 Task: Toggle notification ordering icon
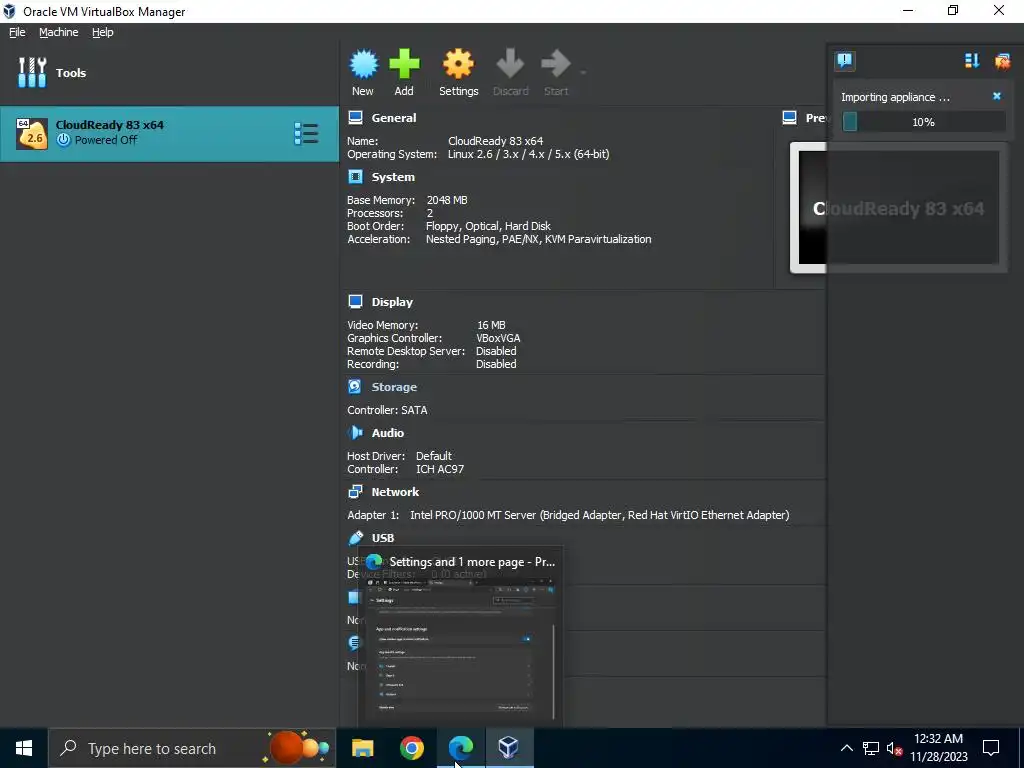pos(972,61)
